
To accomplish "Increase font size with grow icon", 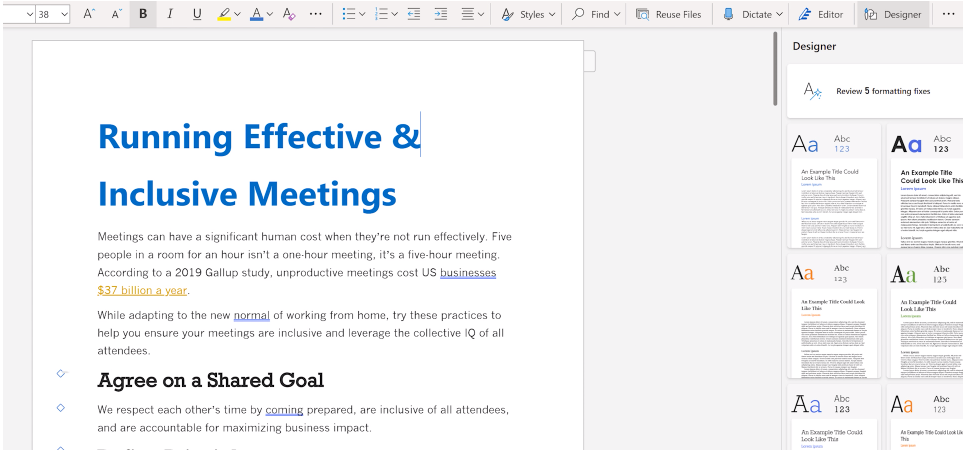I will click(x=89, y=14).
